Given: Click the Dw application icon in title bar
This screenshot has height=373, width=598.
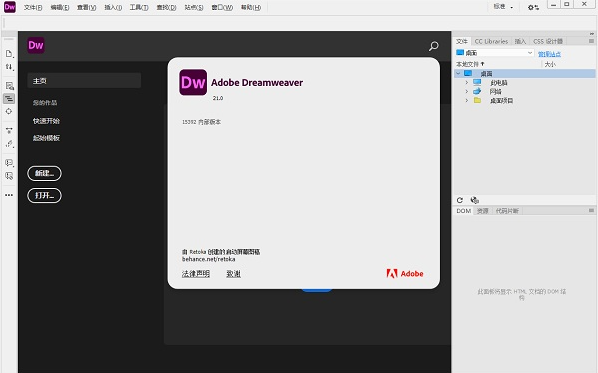Looking at the screenshot, I should click(10, 7).
